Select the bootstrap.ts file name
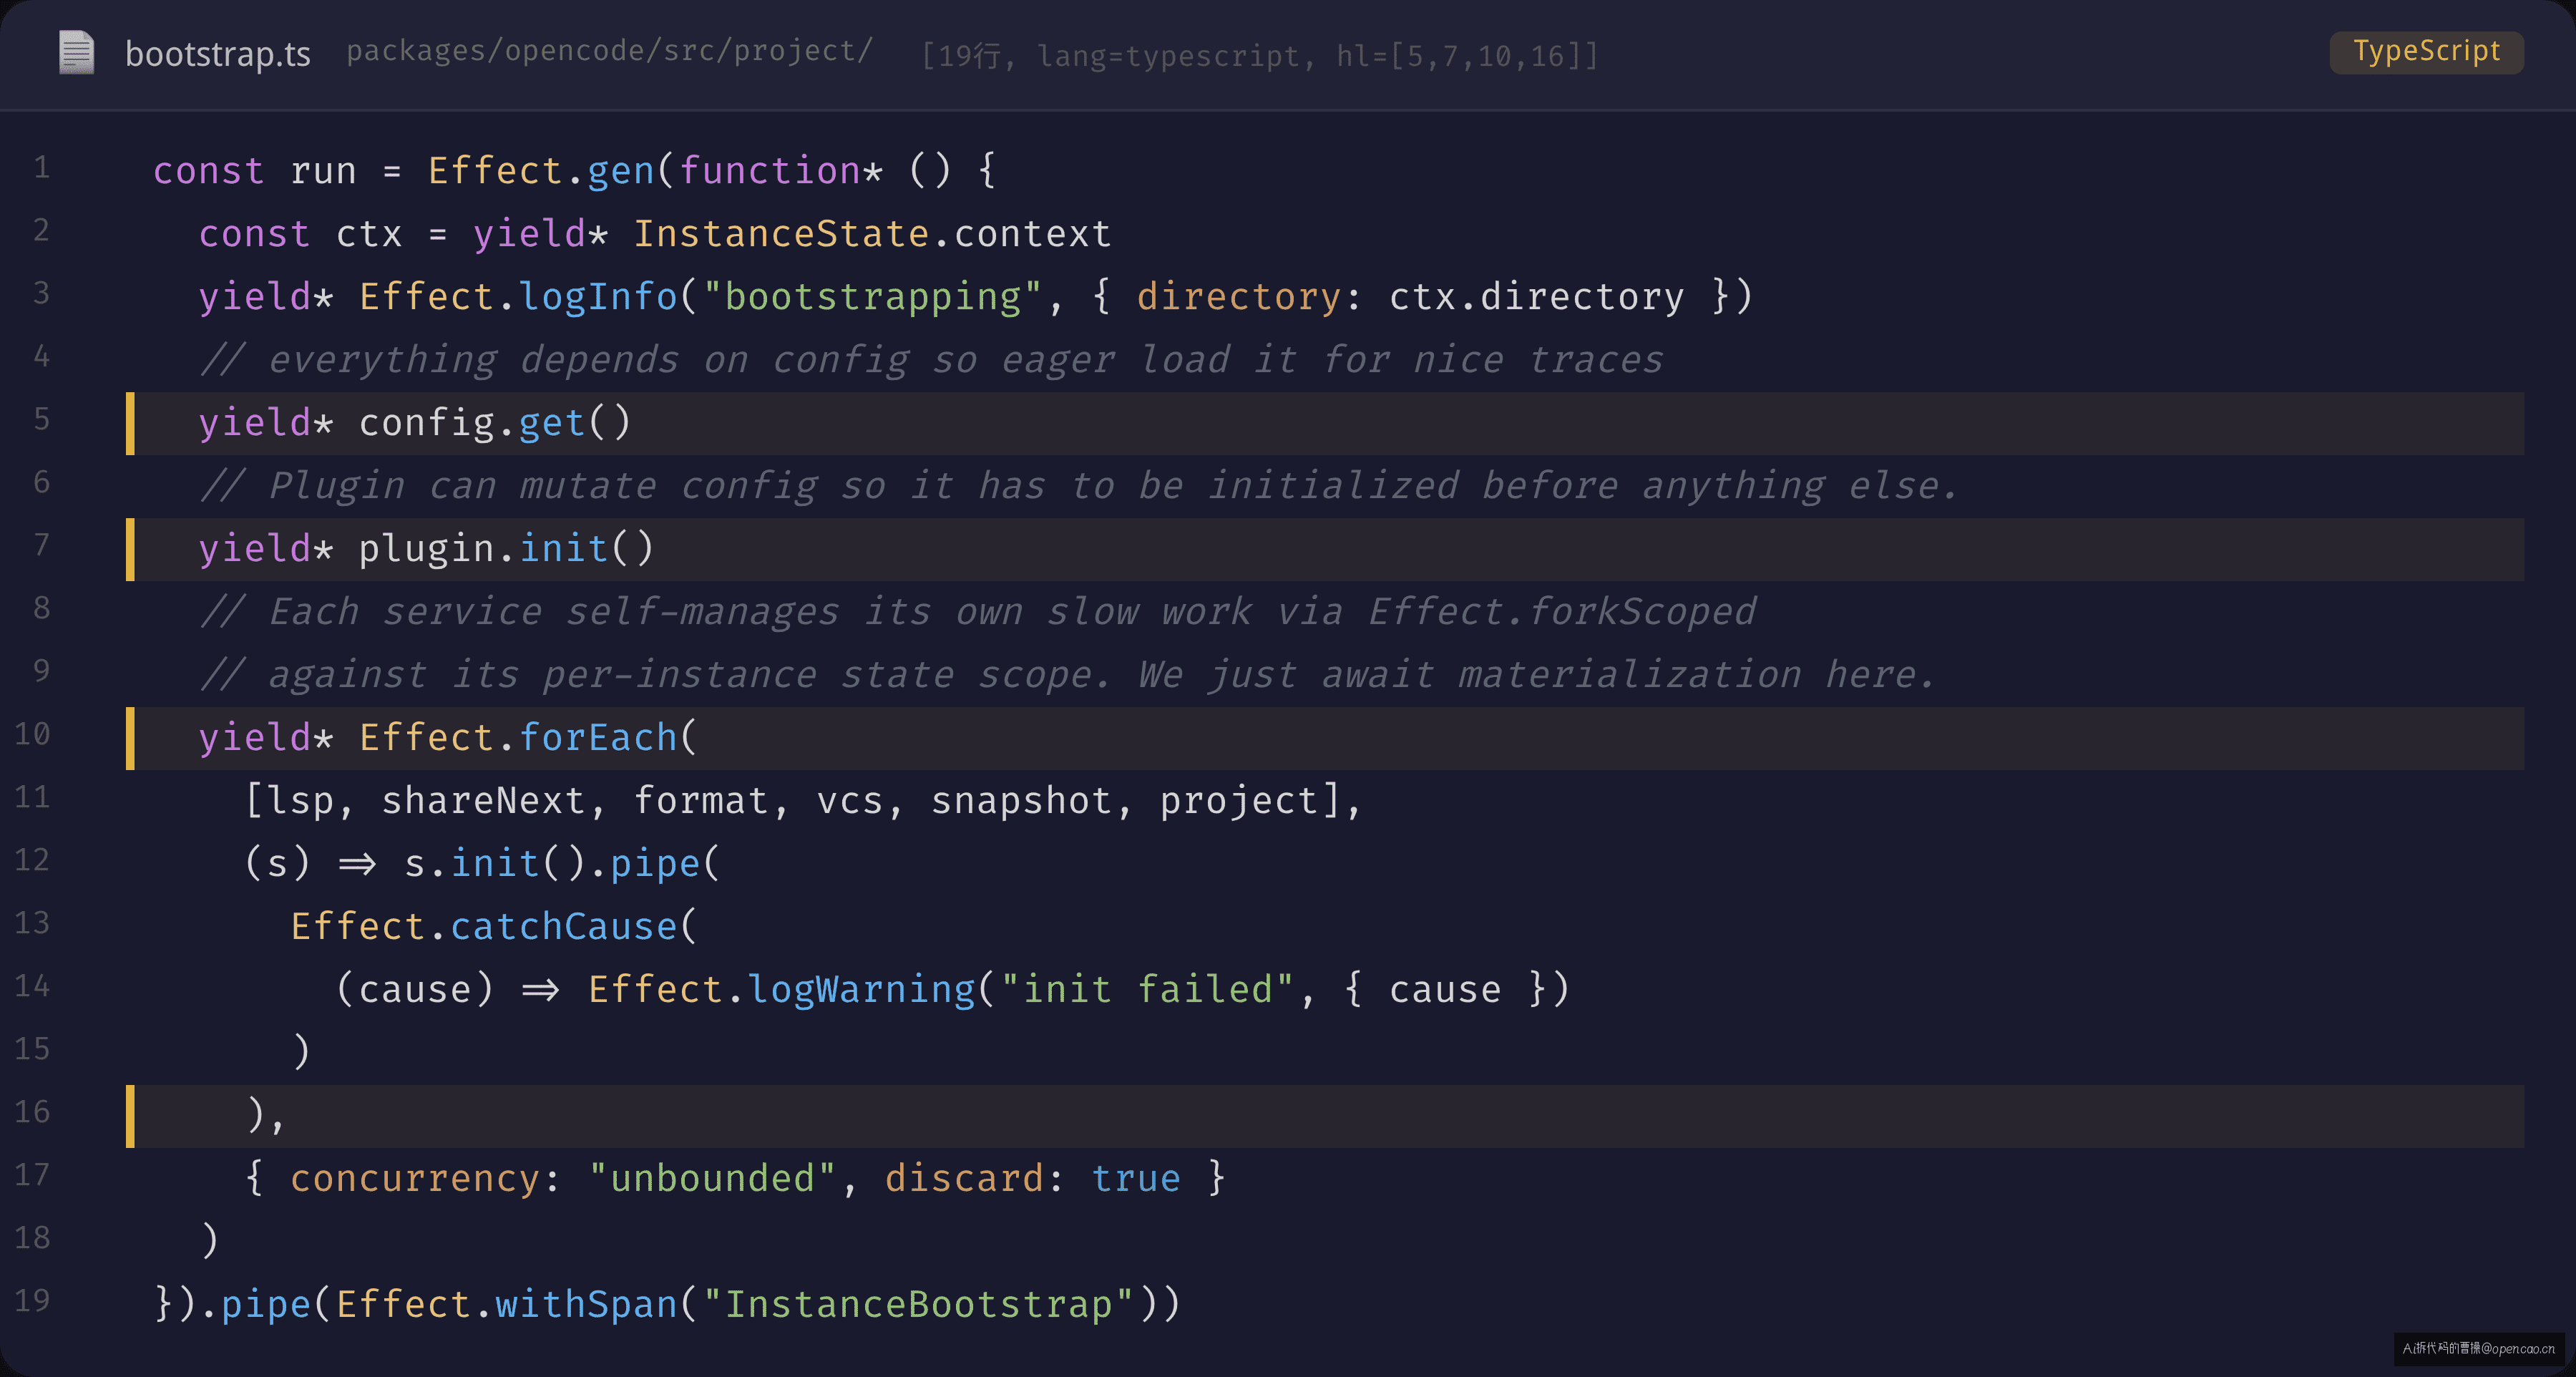The image size is (2576, 1377). [218, 53]
